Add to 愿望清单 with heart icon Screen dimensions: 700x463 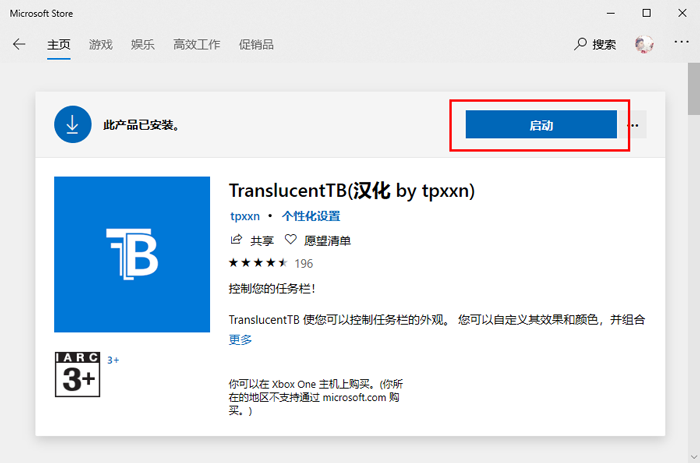tap(291, 240)
